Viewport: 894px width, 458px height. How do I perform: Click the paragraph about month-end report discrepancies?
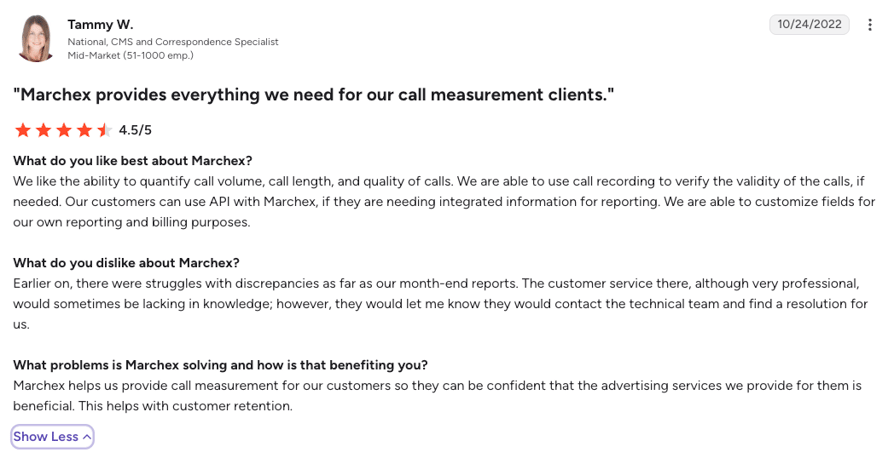[441, 304]
